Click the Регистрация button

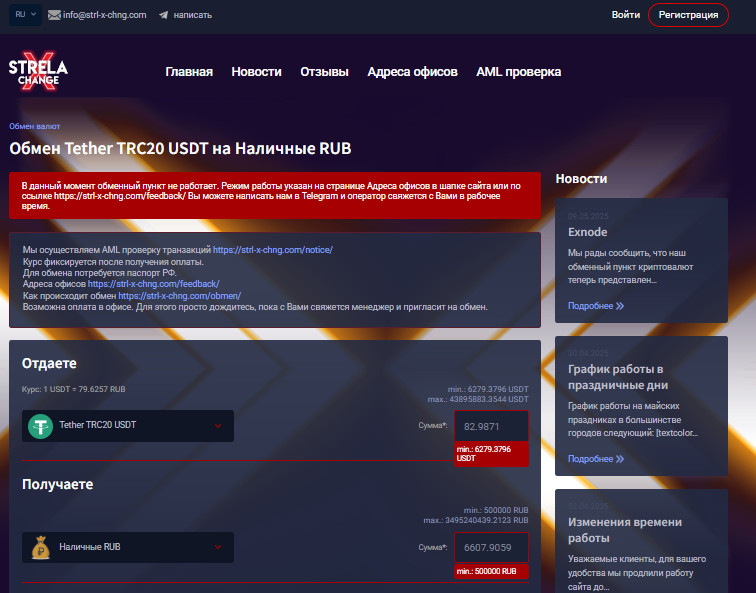pyautogui.click(x=688, y=15)
